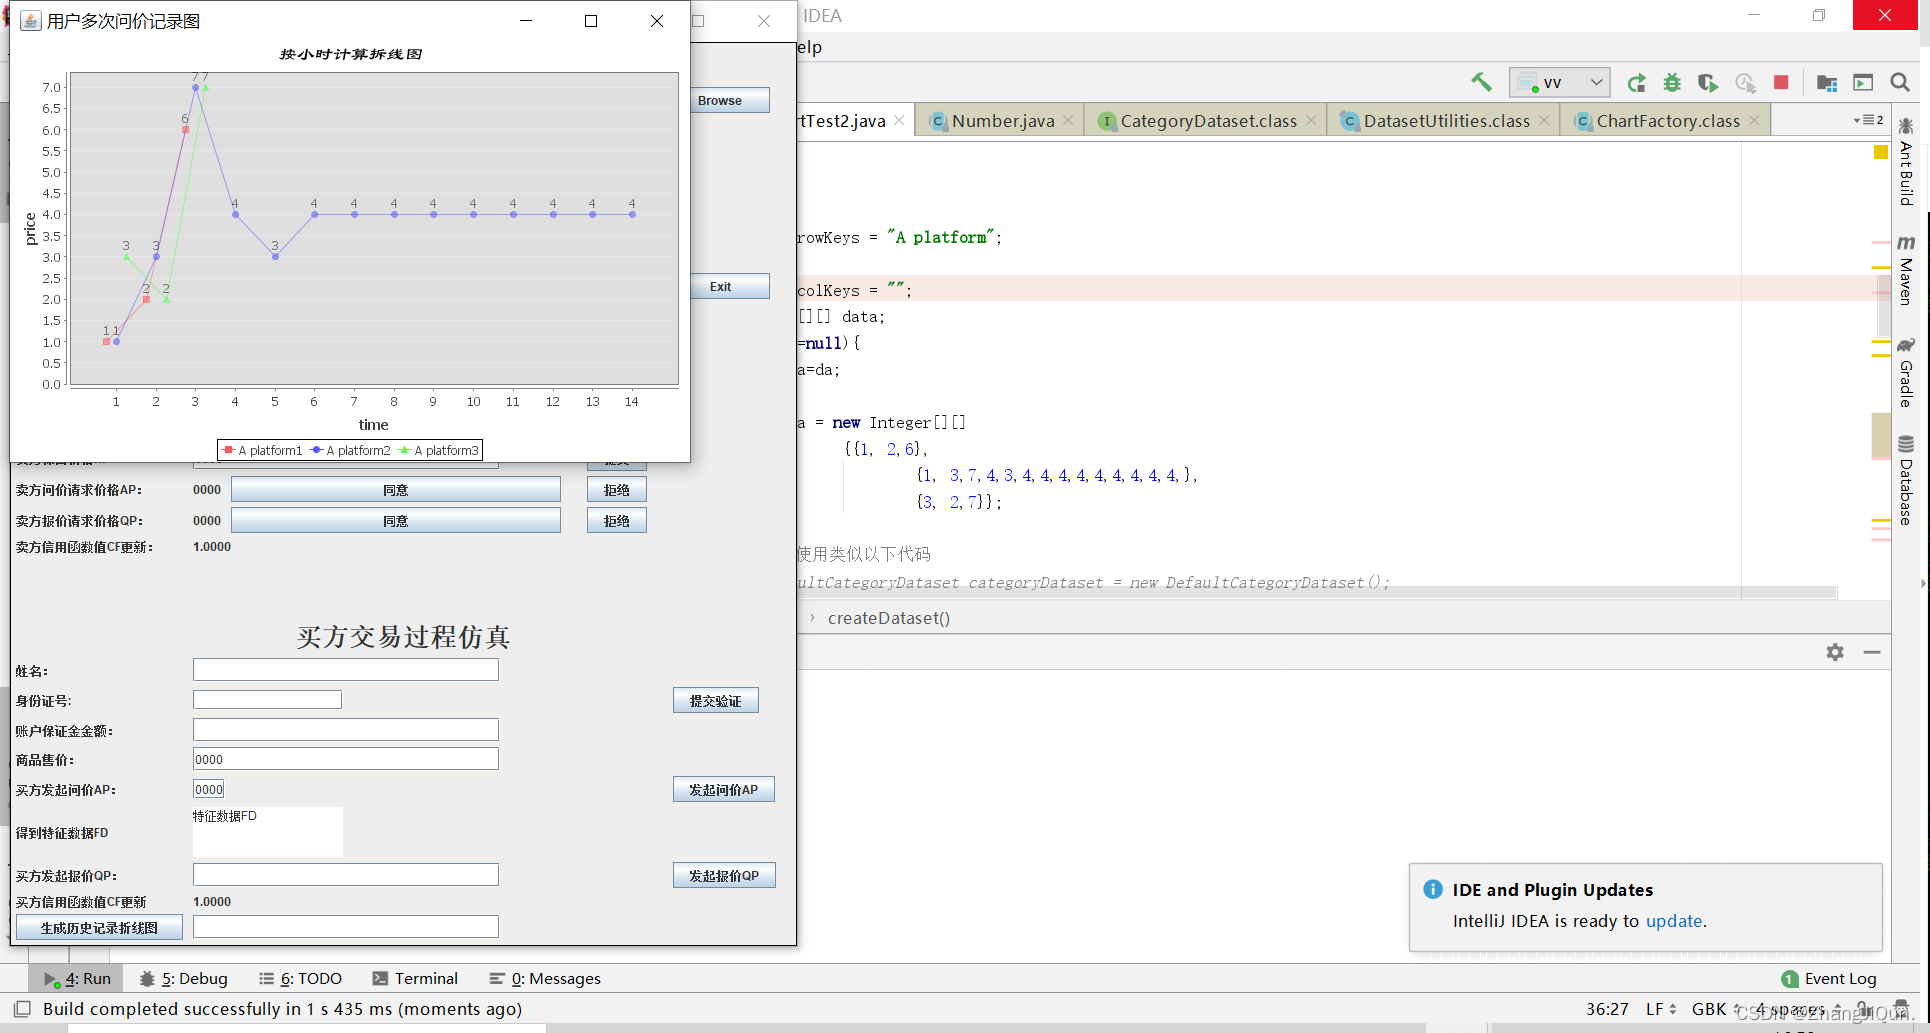The height and width of the screenshot is (1033, 1930).
Task: Expand the createDataset() section
Action: (811, 618)
